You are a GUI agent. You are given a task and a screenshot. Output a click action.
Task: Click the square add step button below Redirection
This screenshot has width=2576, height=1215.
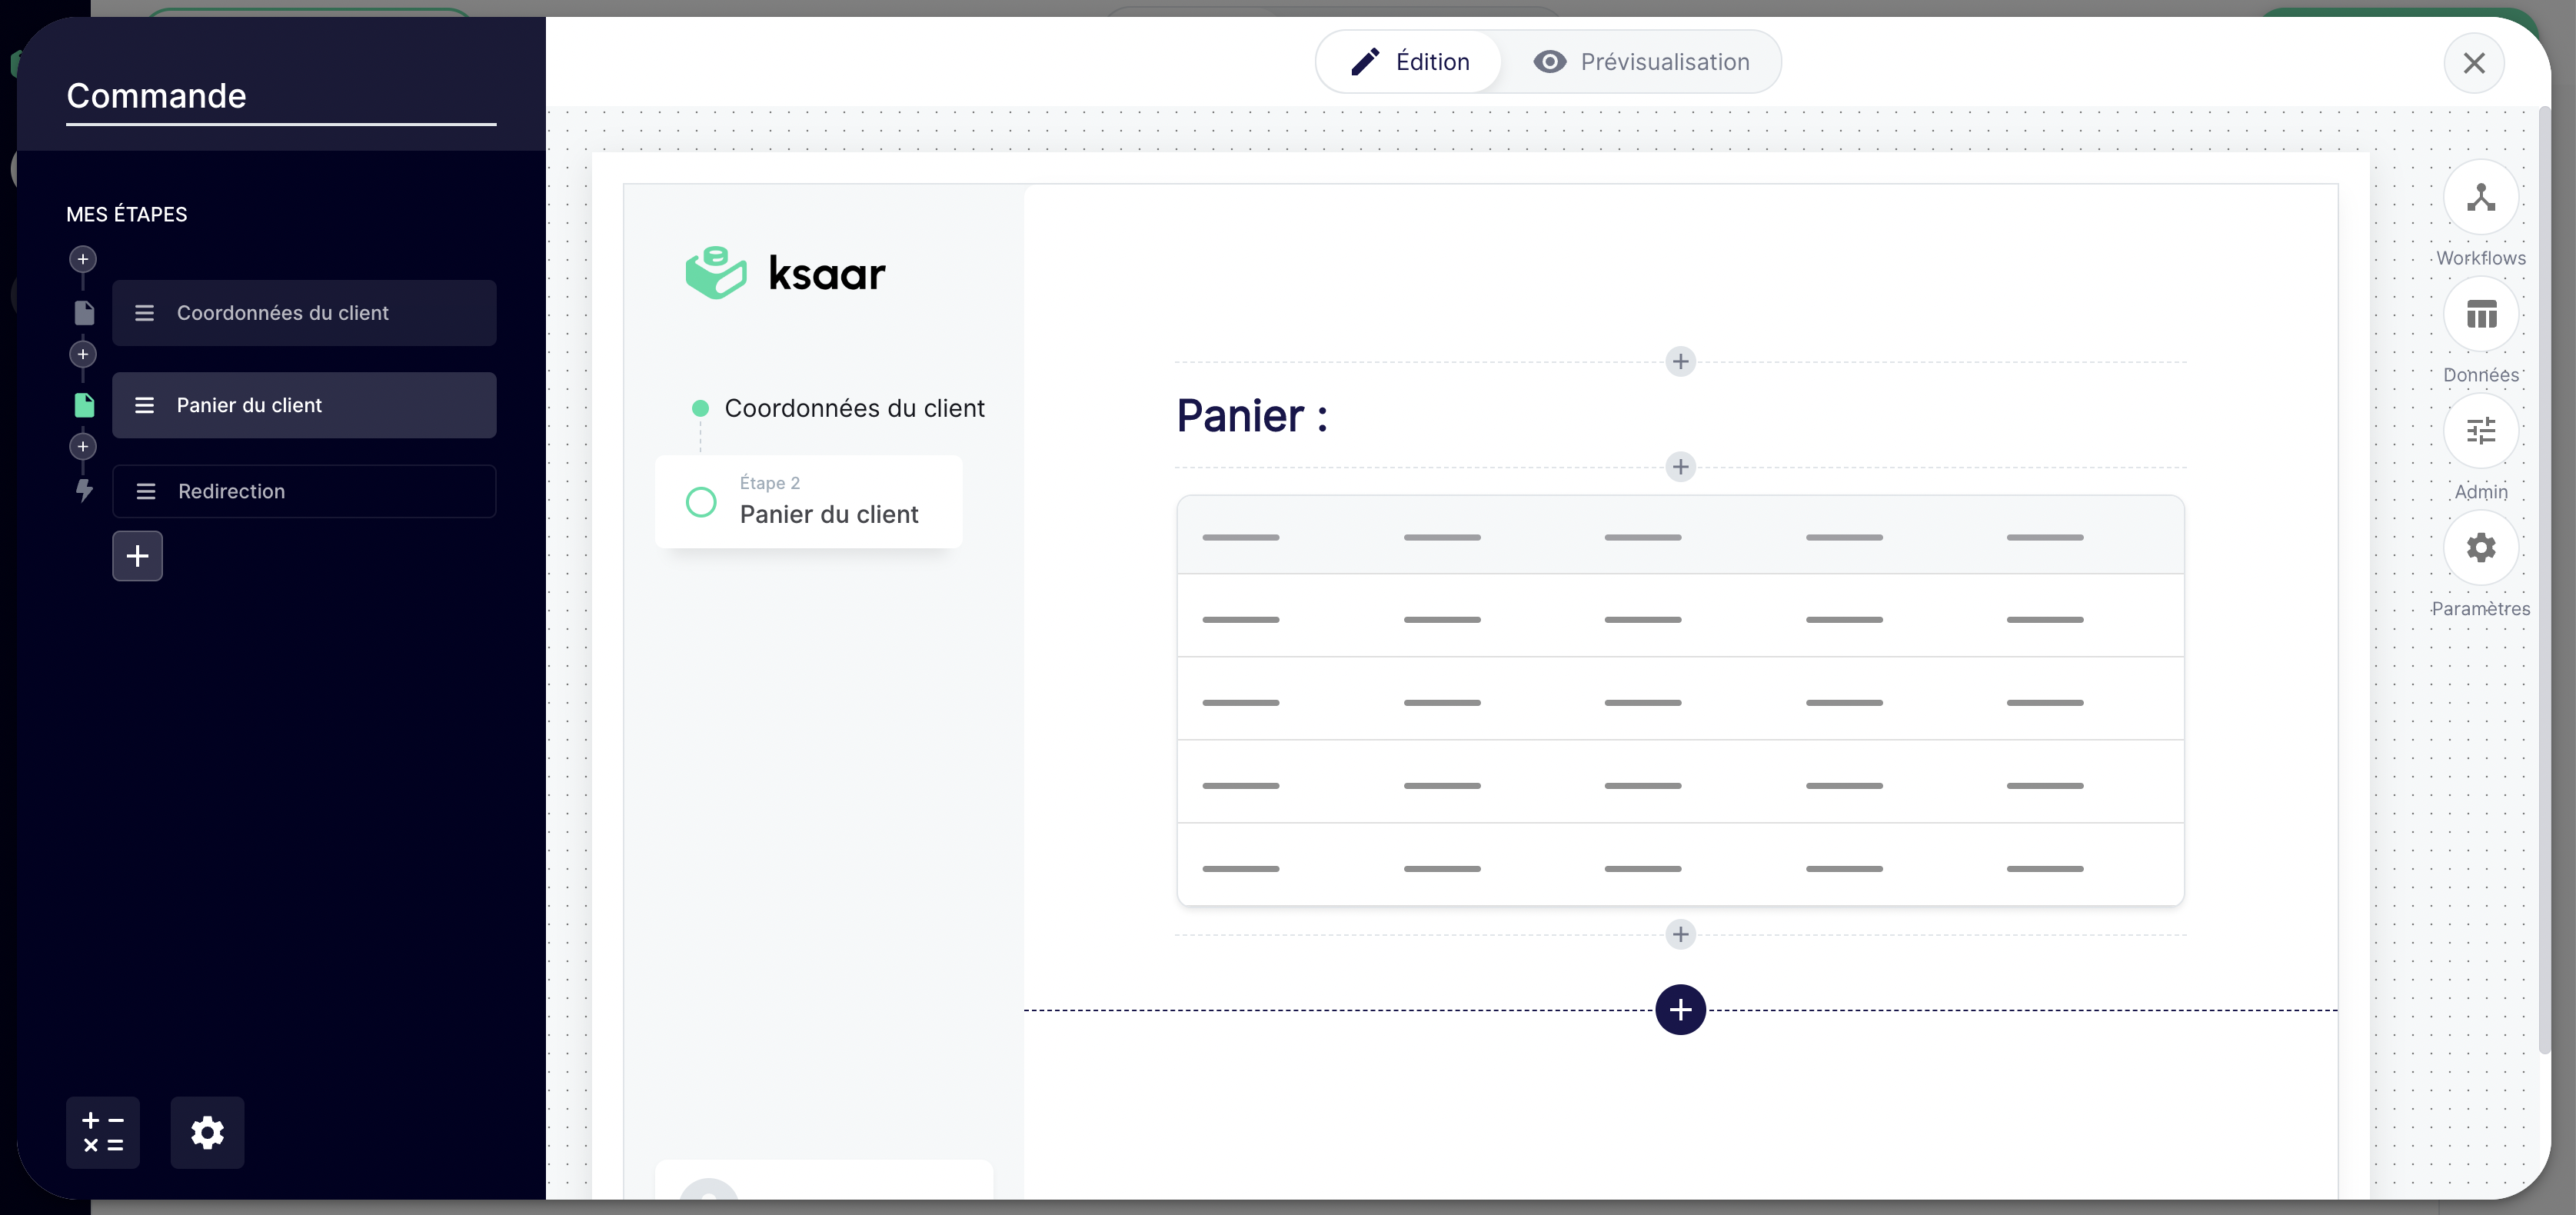pyautogui.click(x=137, y=556)
